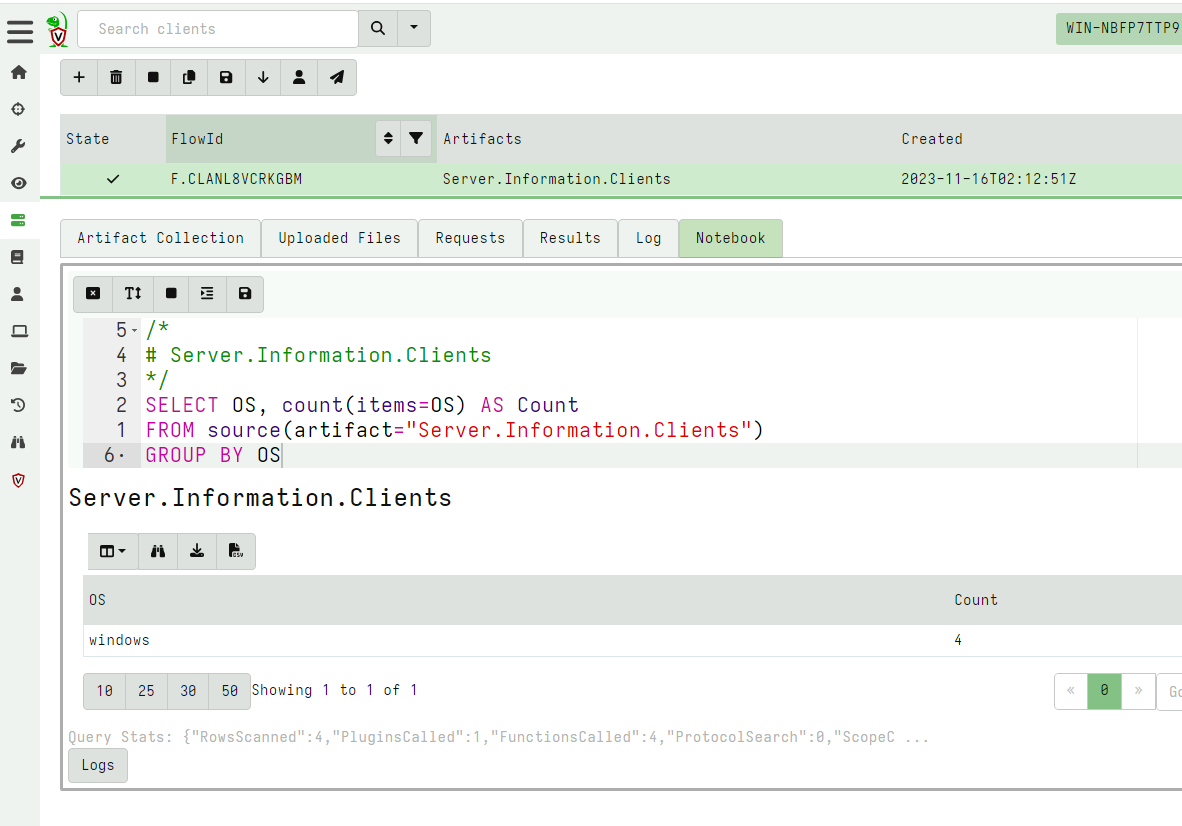Click the paper plane icon in flows toolbar

coord(337,77)
